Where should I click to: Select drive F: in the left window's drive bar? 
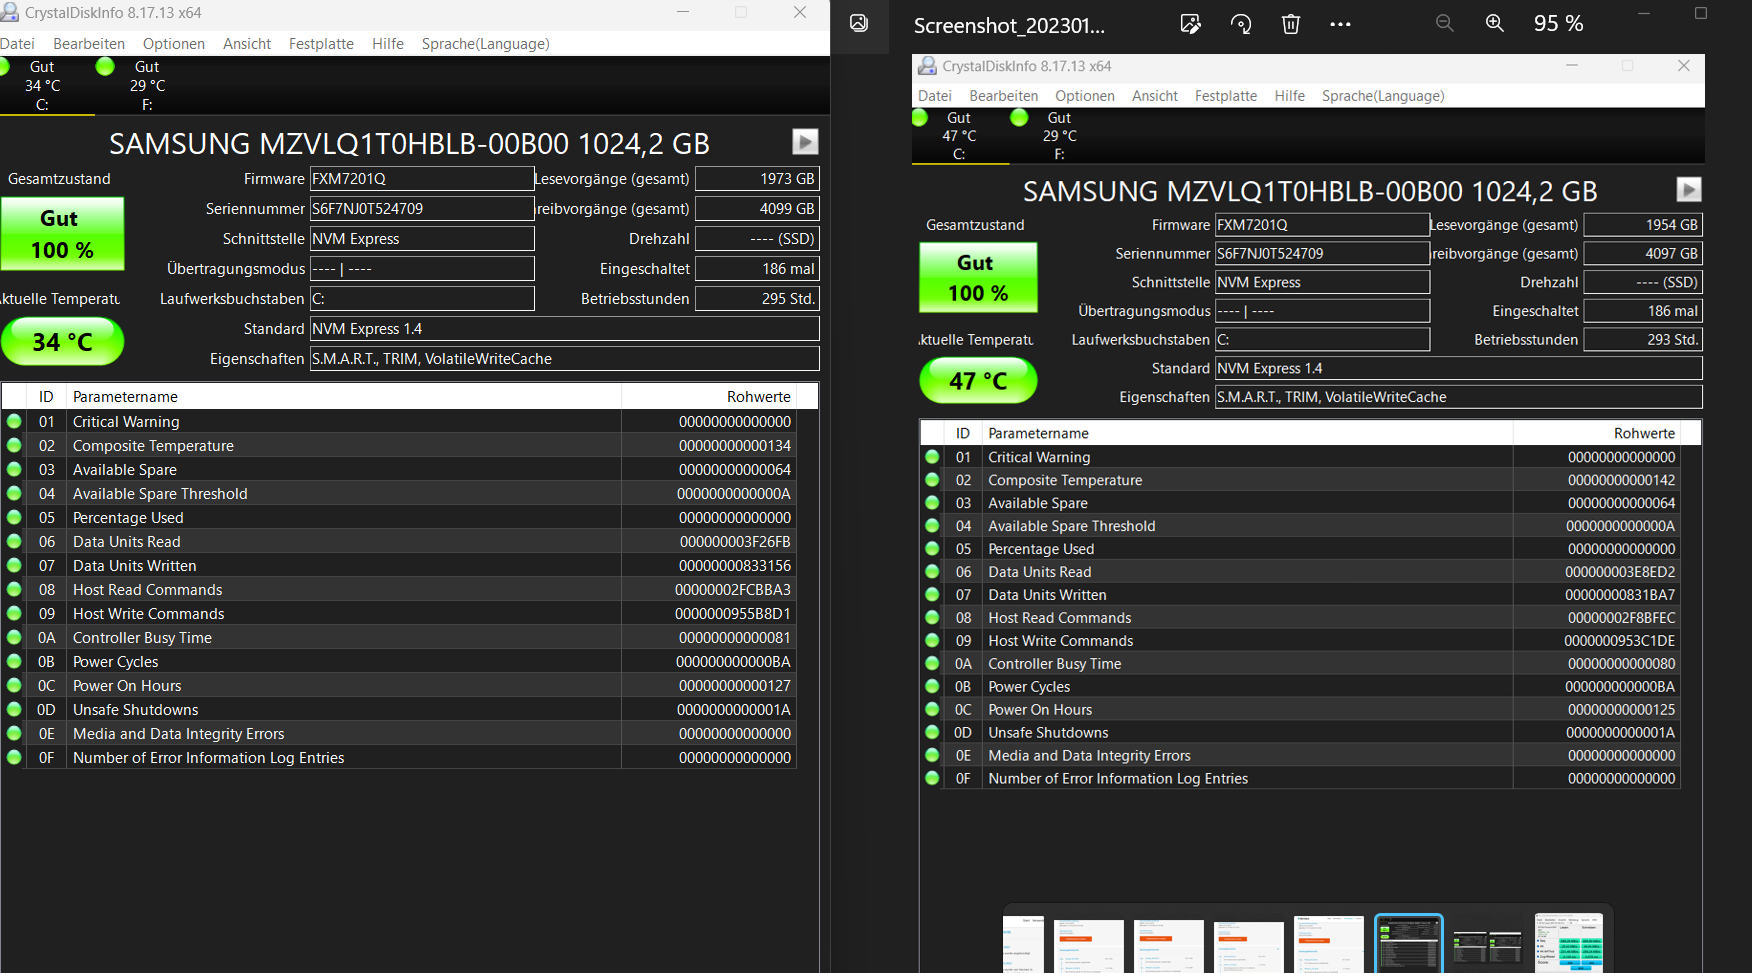coord(146,86)
